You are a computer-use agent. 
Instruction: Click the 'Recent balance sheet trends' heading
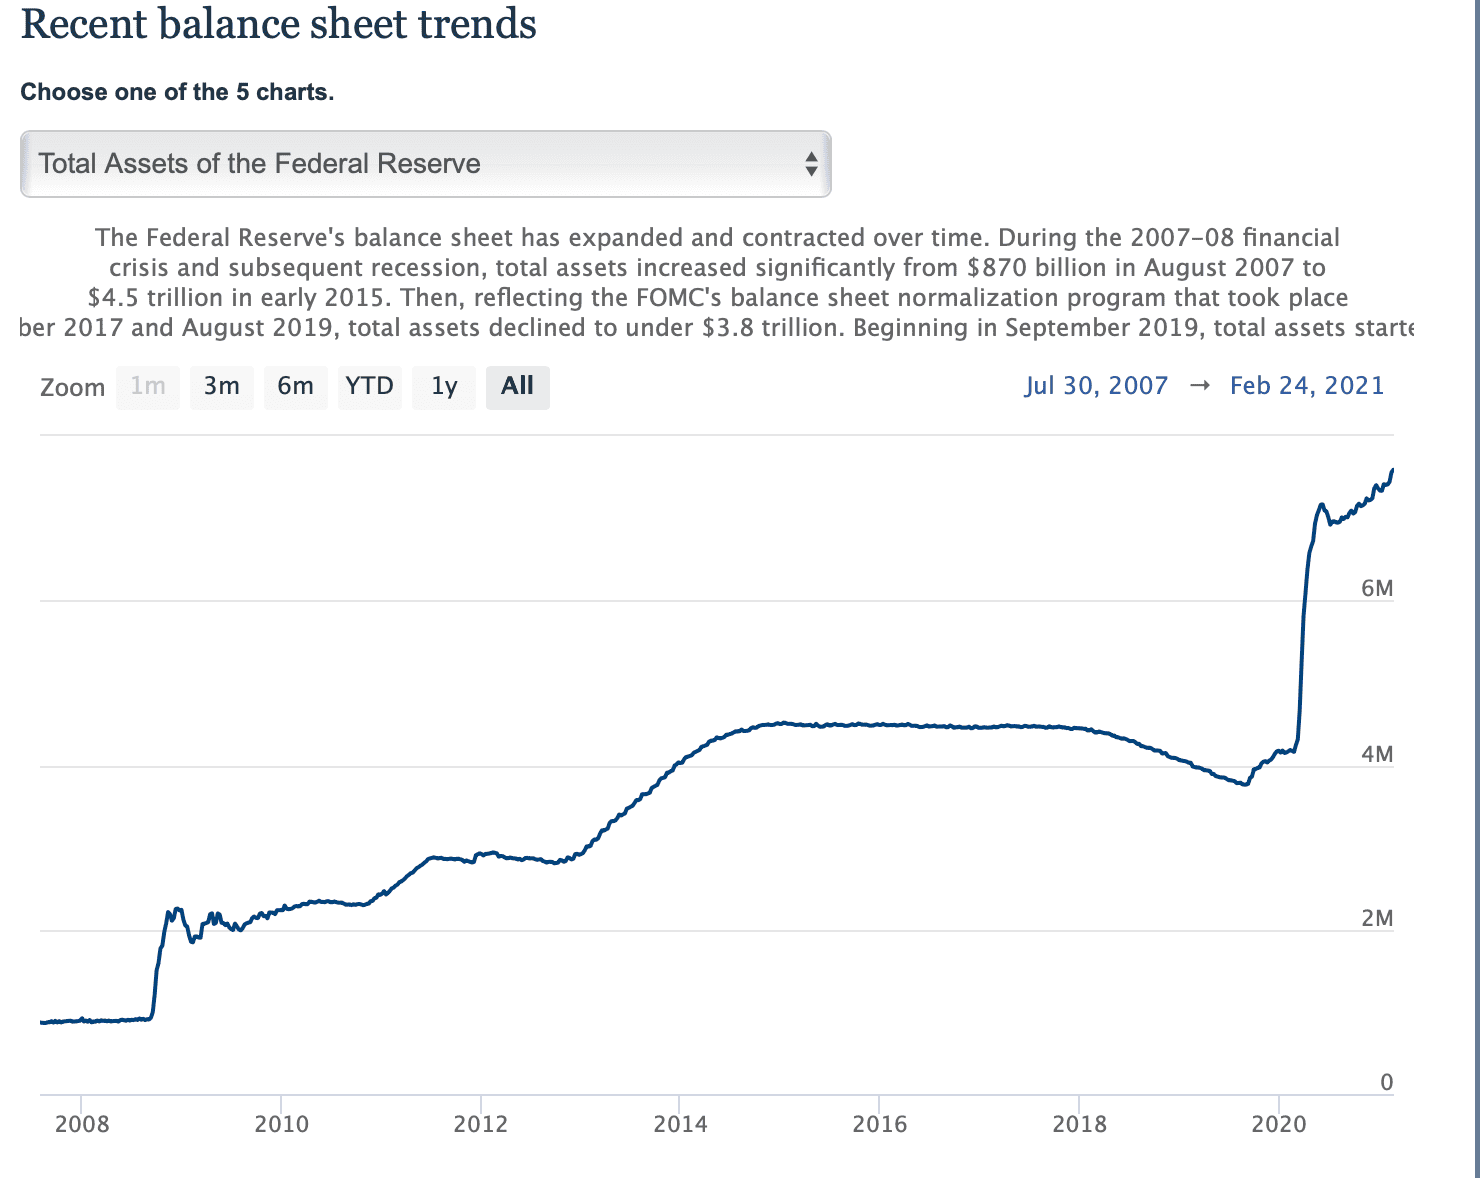pyautogui.click(x=280, y=24)
